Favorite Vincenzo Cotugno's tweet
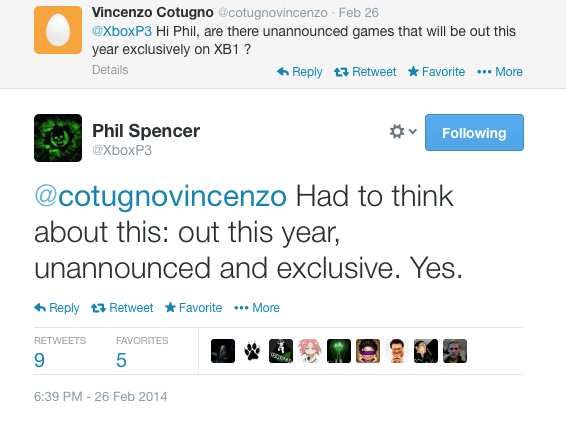566x429 pixels. [x=436, y=72]
